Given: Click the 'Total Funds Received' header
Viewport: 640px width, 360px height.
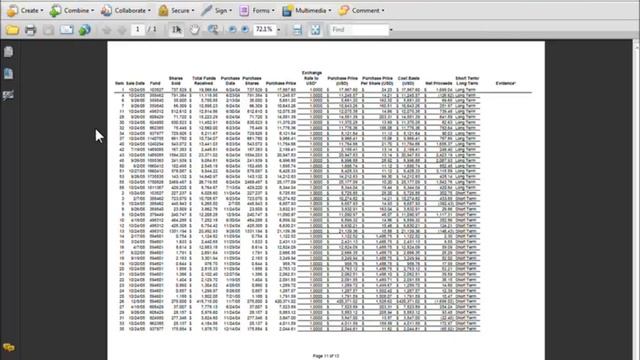Looking at the screenshot, I should [204, 80].
